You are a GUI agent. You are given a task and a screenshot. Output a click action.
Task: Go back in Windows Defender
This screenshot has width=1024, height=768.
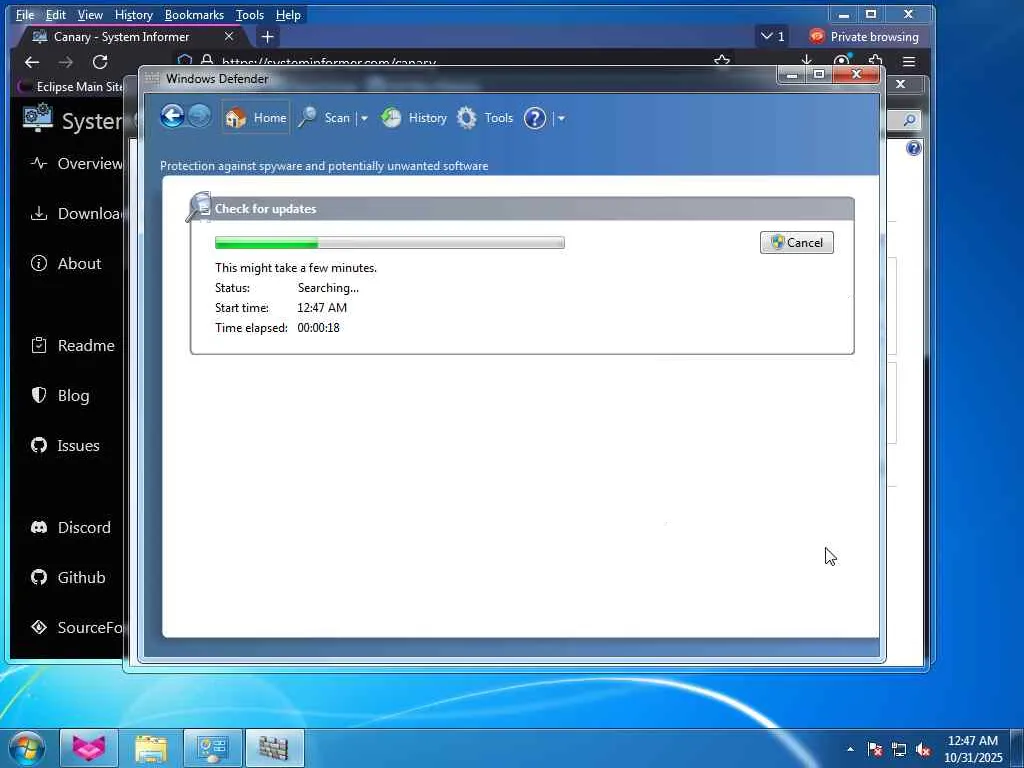pos(172,117)
